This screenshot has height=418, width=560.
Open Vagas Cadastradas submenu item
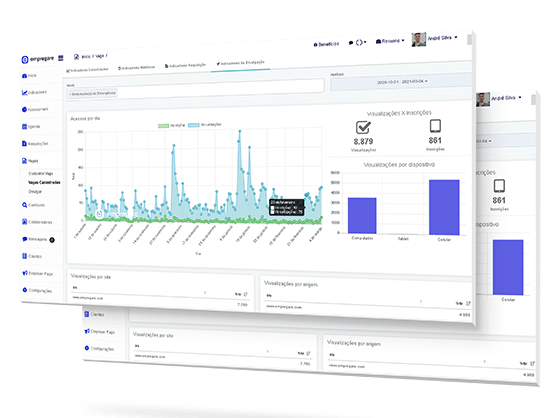click(44, 183)
